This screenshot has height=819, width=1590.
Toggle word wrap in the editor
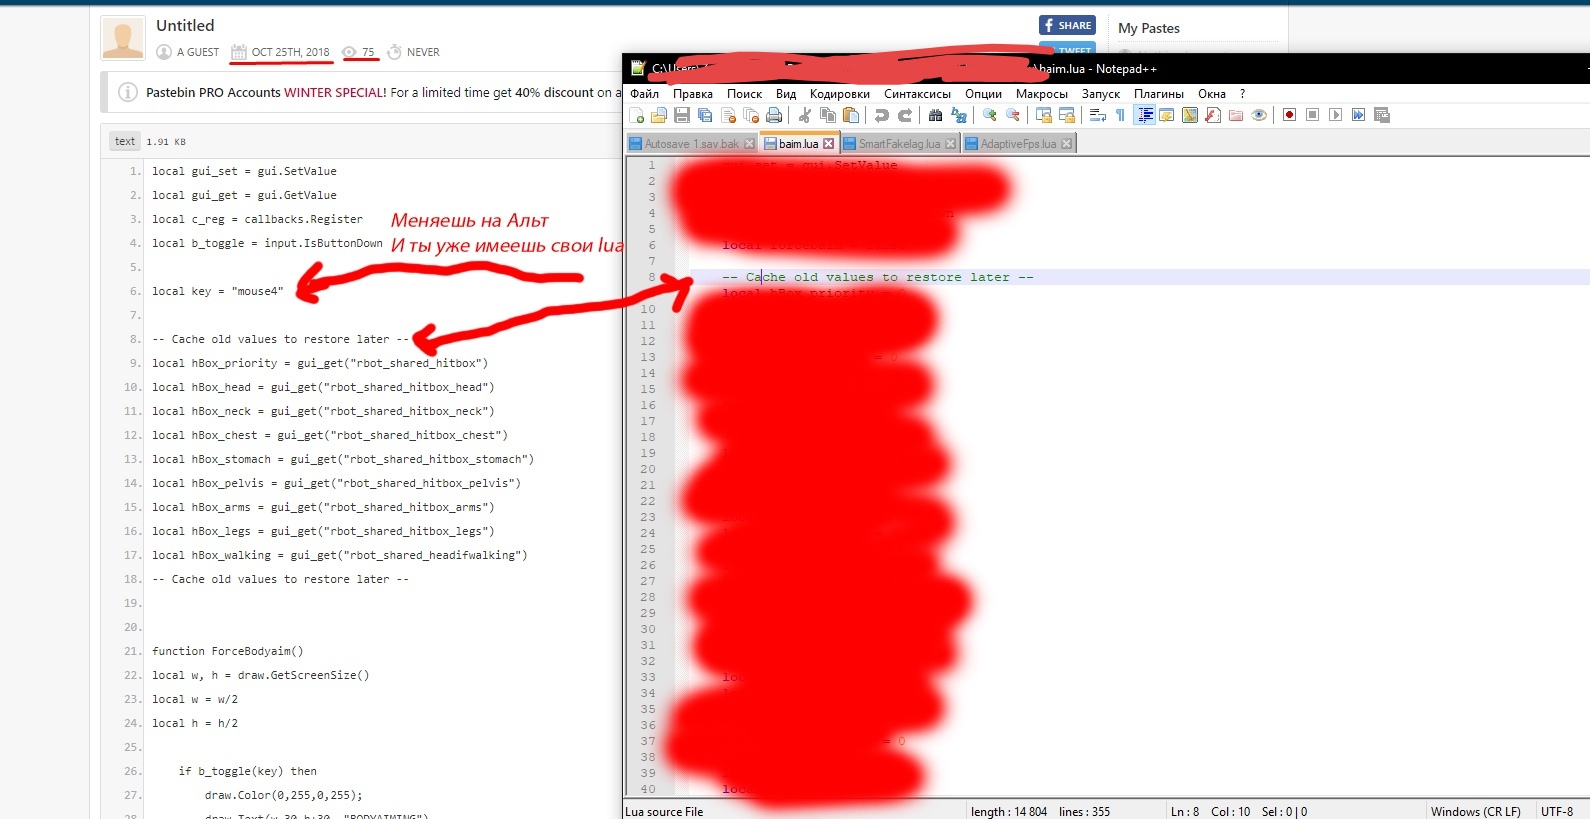1097,115
